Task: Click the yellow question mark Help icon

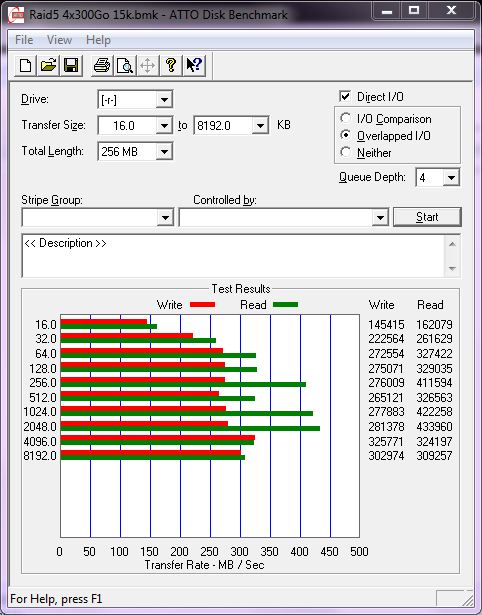Action: [x=171, y=65]
